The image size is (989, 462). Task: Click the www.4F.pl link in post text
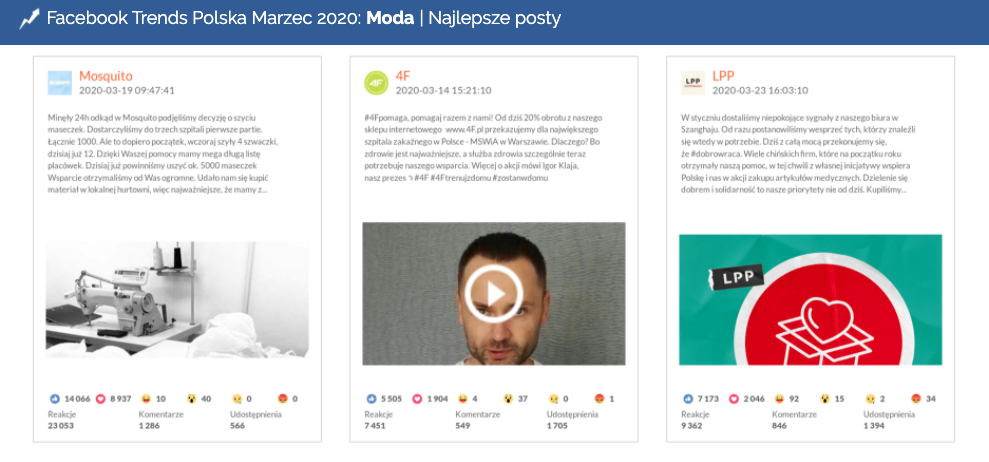pyautogui.click(x=474, y=129)
